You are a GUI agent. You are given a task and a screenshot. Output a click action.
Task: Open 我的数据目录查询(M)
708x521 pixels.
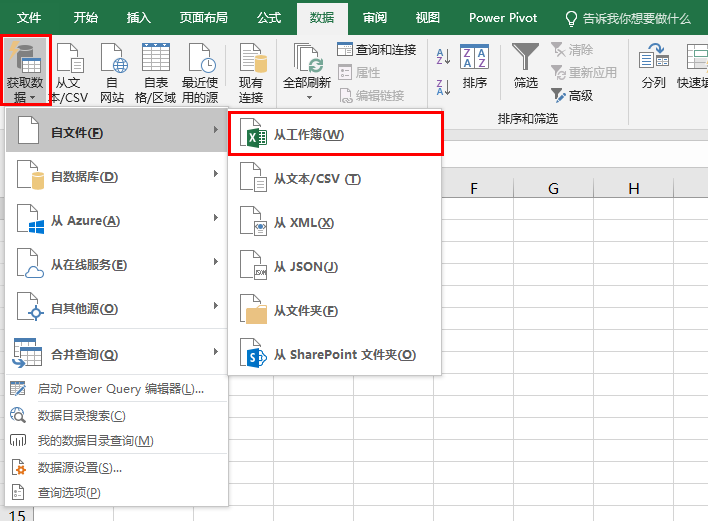tap(116, 440)
